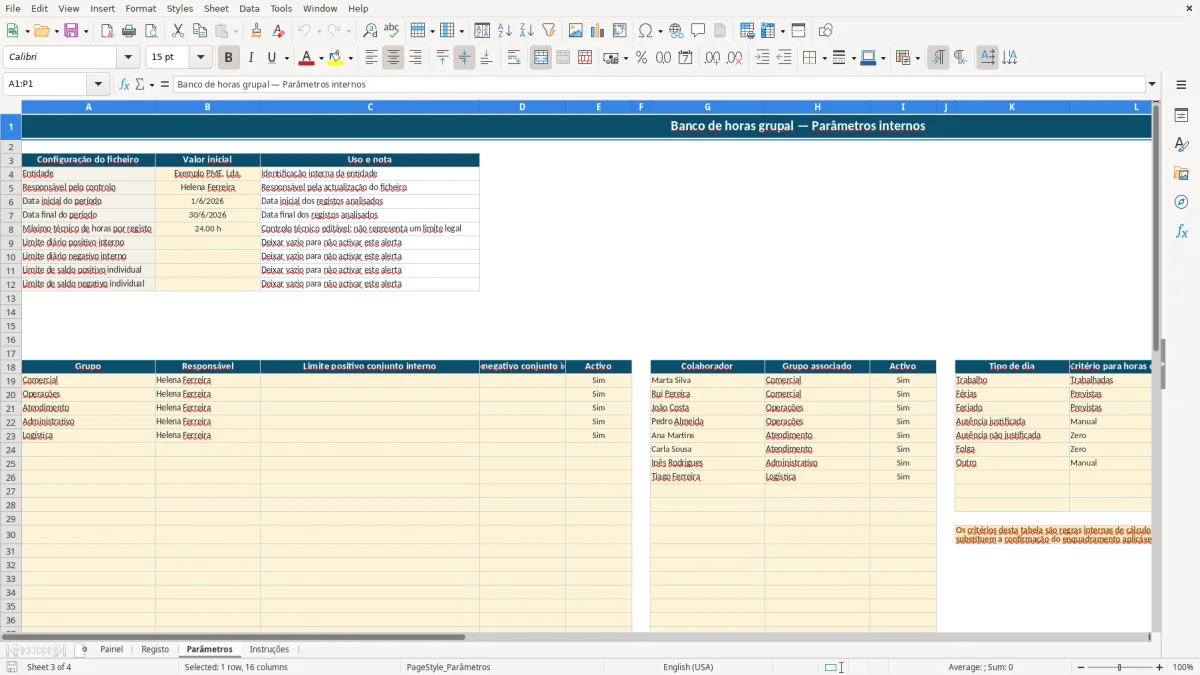Format as date icon
Viewport: 1200px width, 675px height.
click(x=685, y=58)
